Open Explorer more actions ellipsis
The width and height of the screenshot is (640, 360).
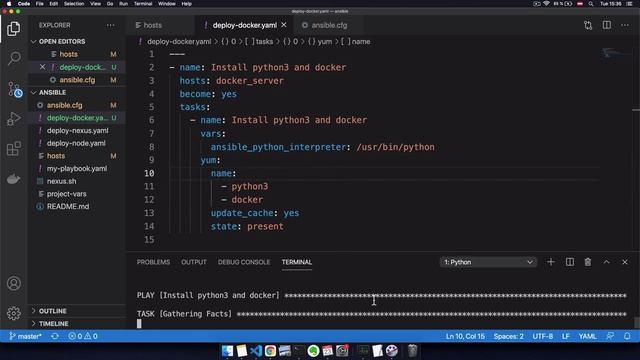(111, 25)
